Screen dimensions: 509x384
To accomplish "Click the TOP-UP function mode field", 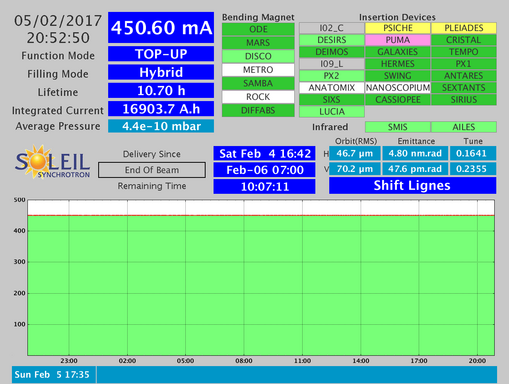I will (161, 54).
